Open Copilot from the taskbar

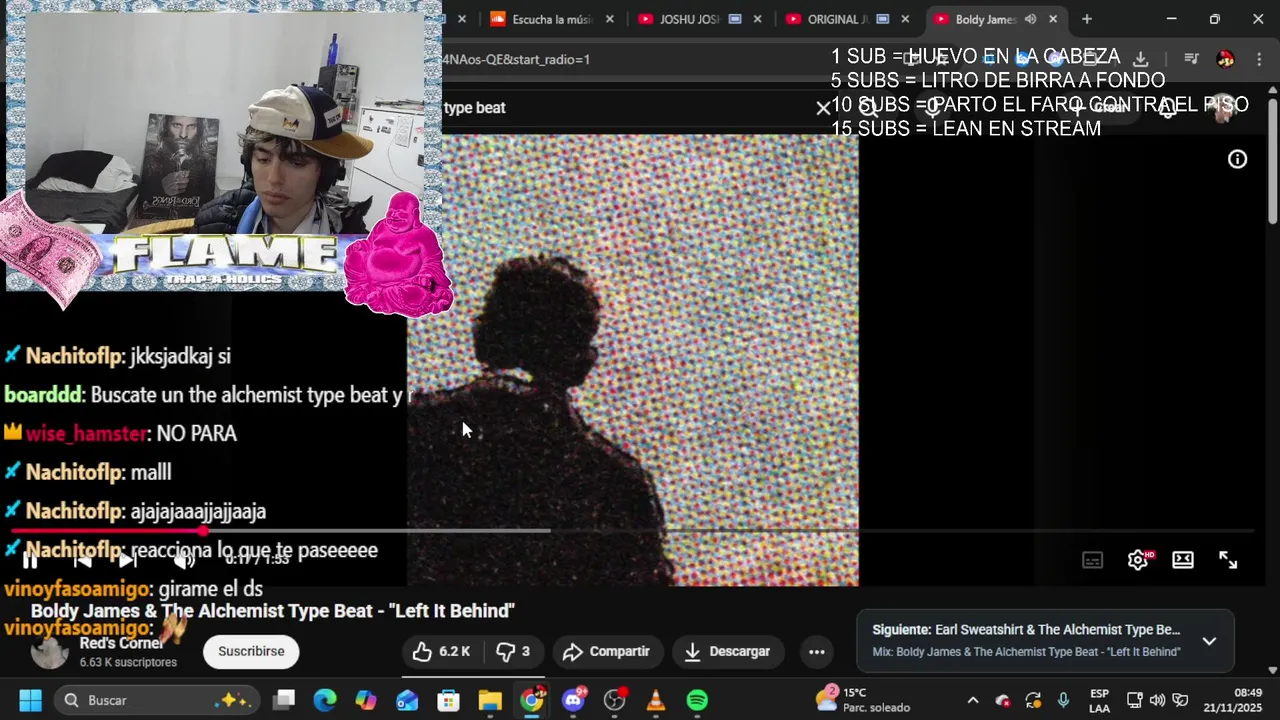(366, 700)
